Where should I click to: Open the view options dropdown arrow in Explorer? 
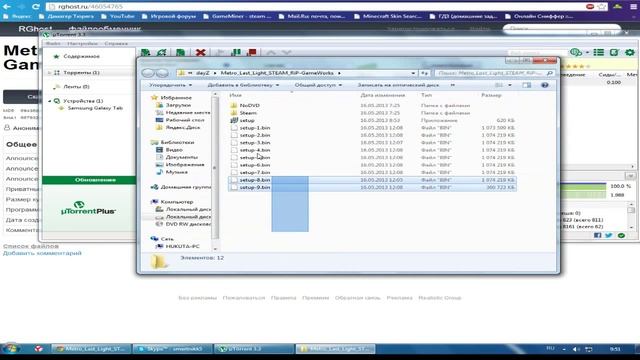coord(509,85)
